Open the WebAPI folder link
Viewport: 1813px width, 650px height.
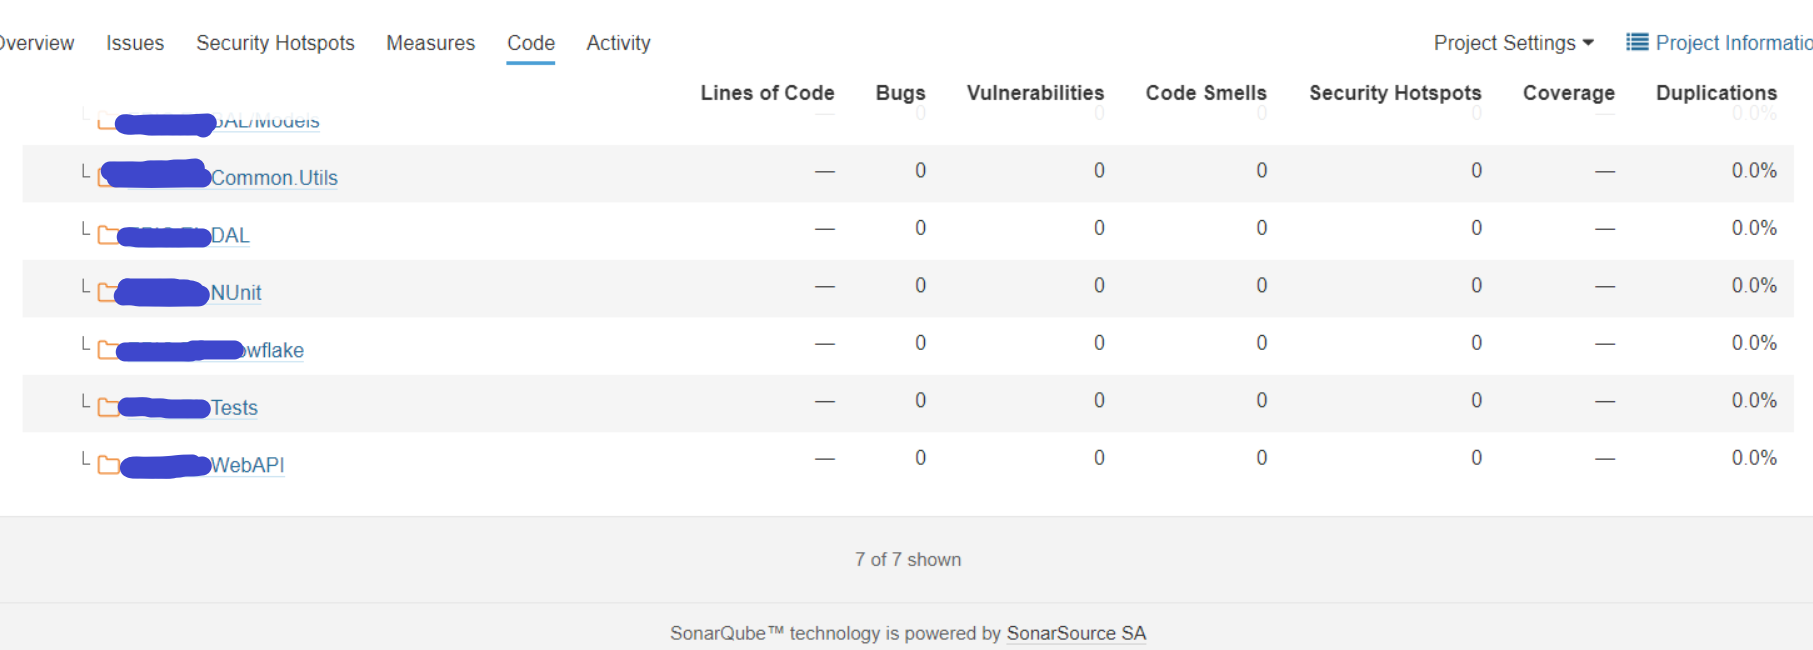pyautogui.click(x=247, y=465)
